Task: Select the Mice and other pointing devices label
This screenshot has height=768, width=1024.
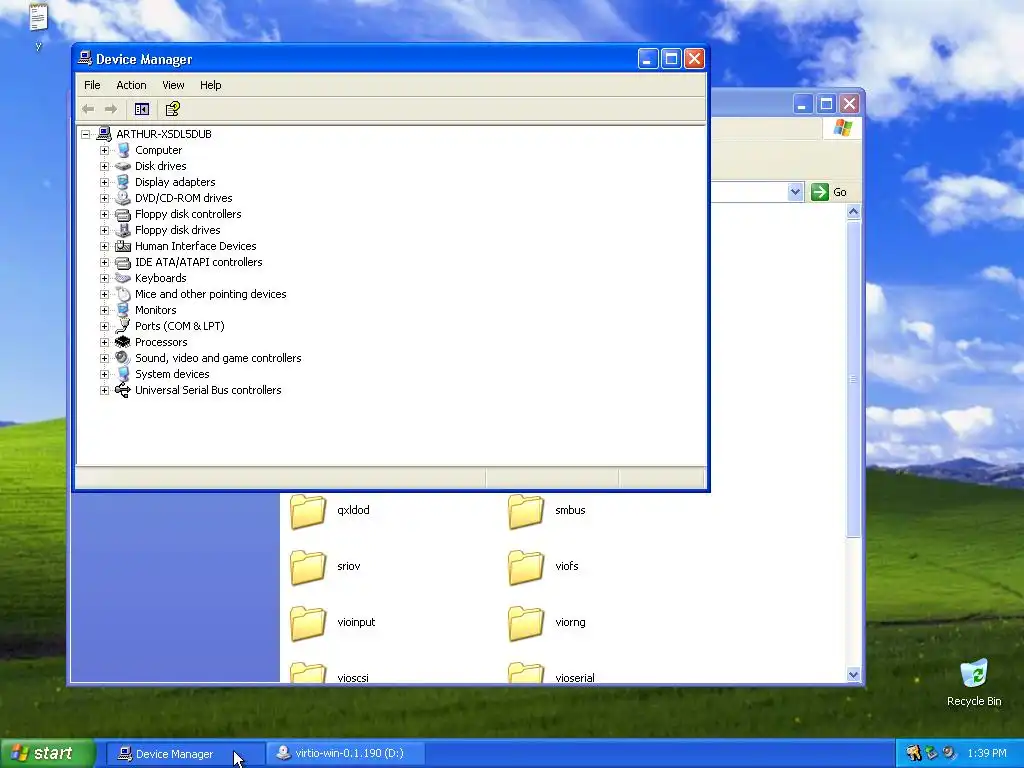Action: (210, 294)
